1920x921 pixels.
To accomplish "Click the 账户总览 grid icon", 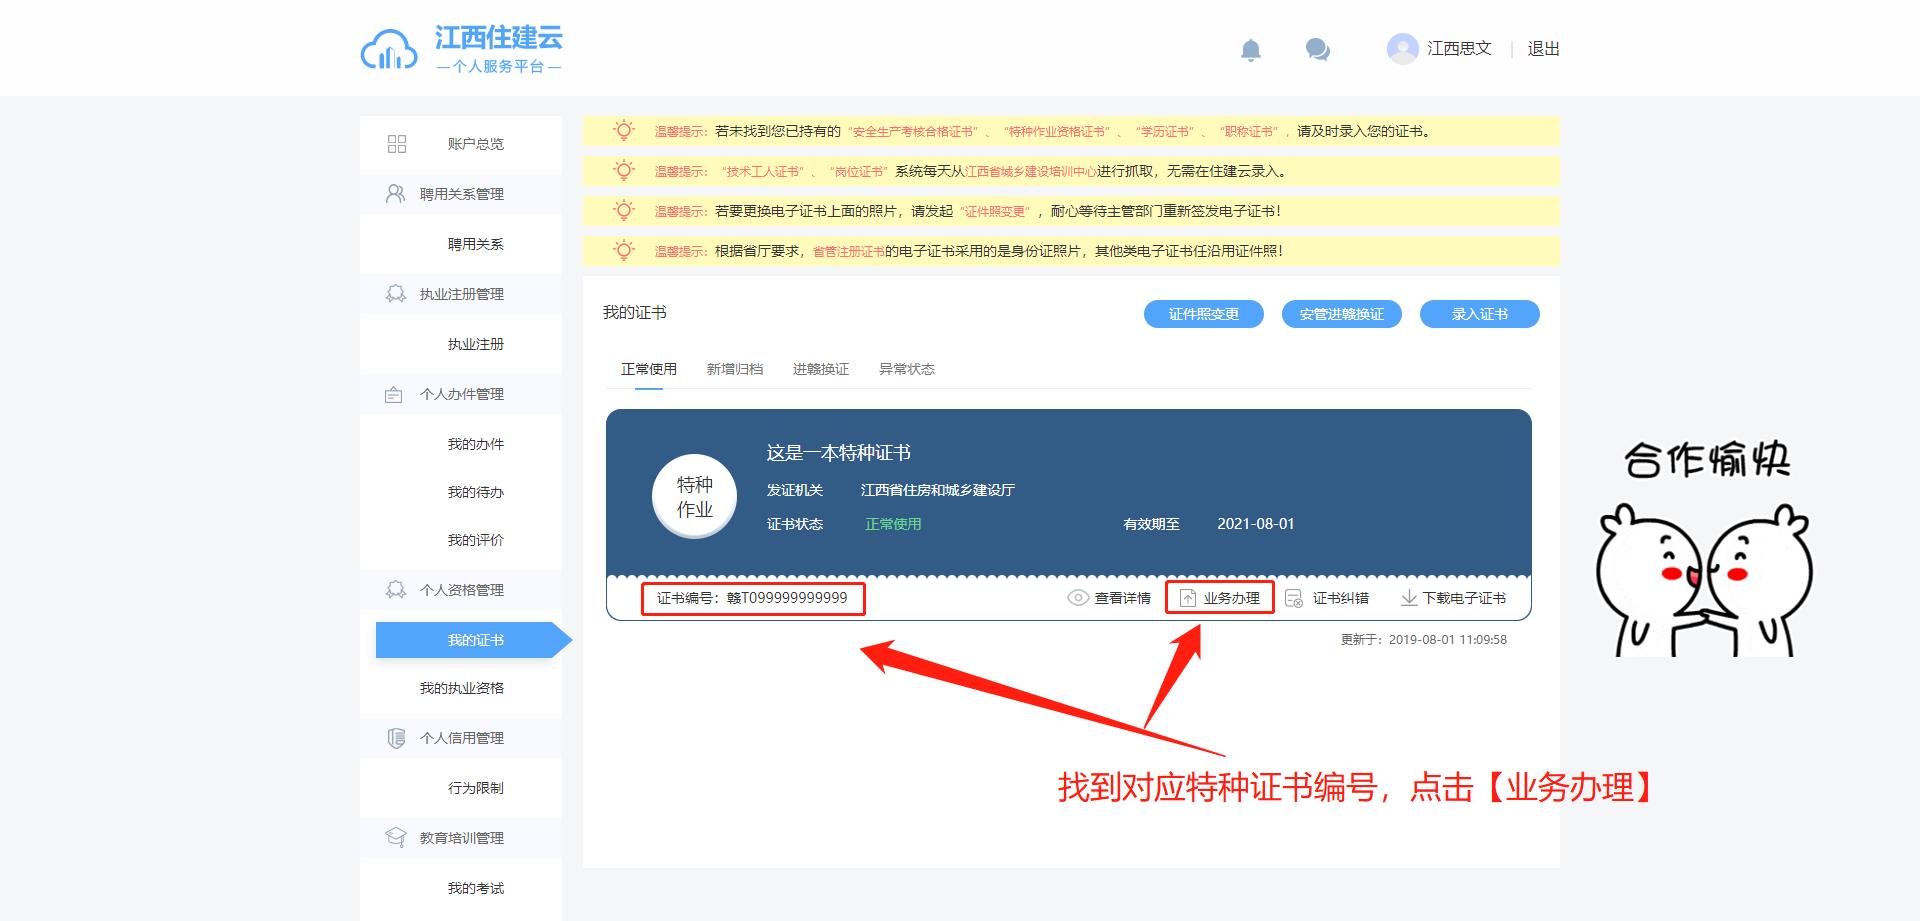I will coord(397,144).
